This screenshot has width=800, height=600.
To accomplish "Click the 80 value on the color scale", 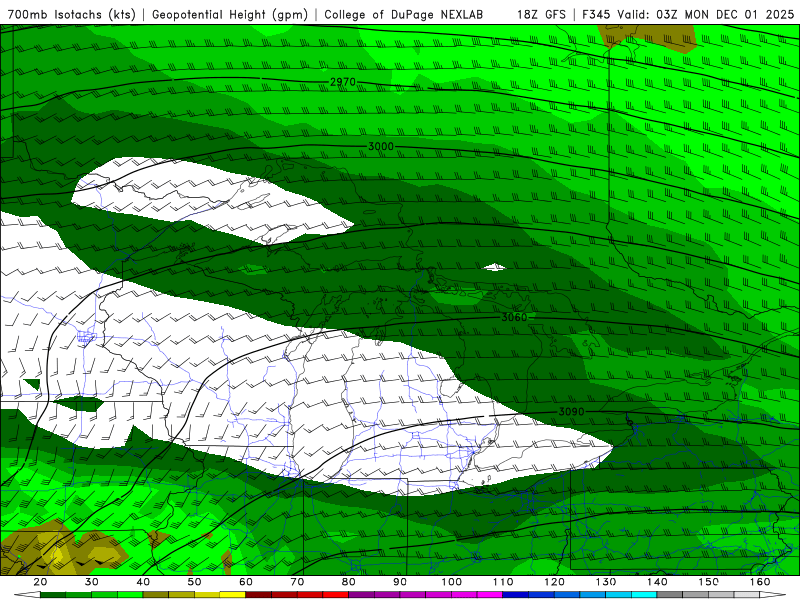I will (349, 582).
